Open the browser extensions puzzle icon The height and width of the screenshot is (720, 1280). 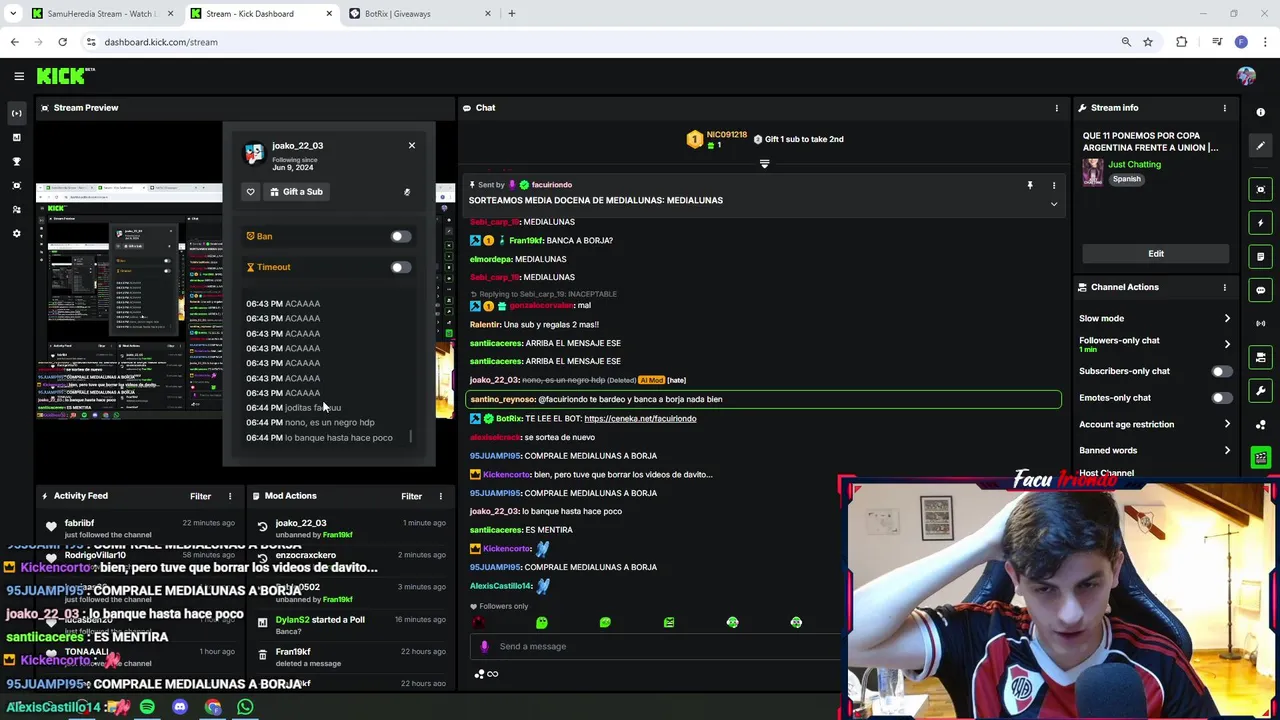[1182, 42]
